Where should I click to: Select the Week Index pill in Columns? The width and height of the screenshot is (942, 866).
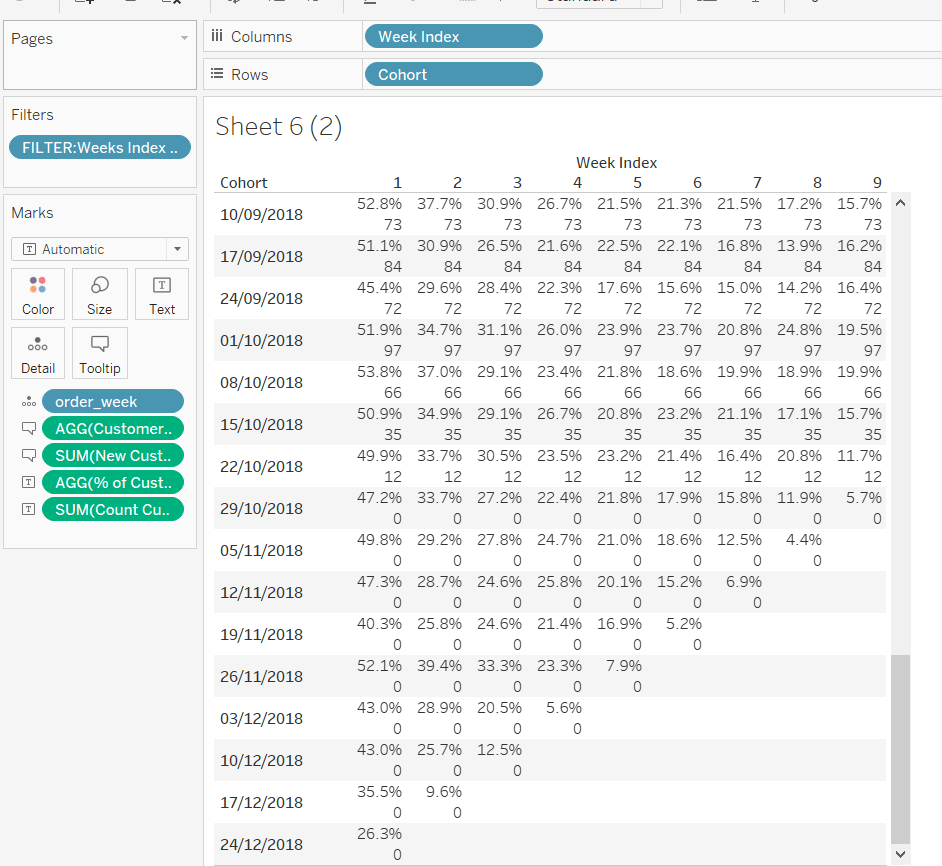pyautogui.click(x=453, y=36)
